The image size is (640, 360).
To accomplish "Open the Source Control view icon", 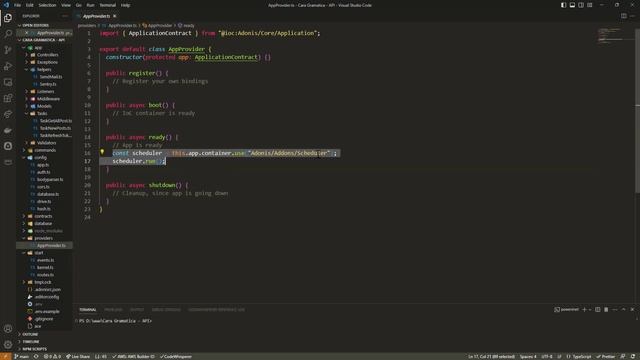I will (8, 50).
